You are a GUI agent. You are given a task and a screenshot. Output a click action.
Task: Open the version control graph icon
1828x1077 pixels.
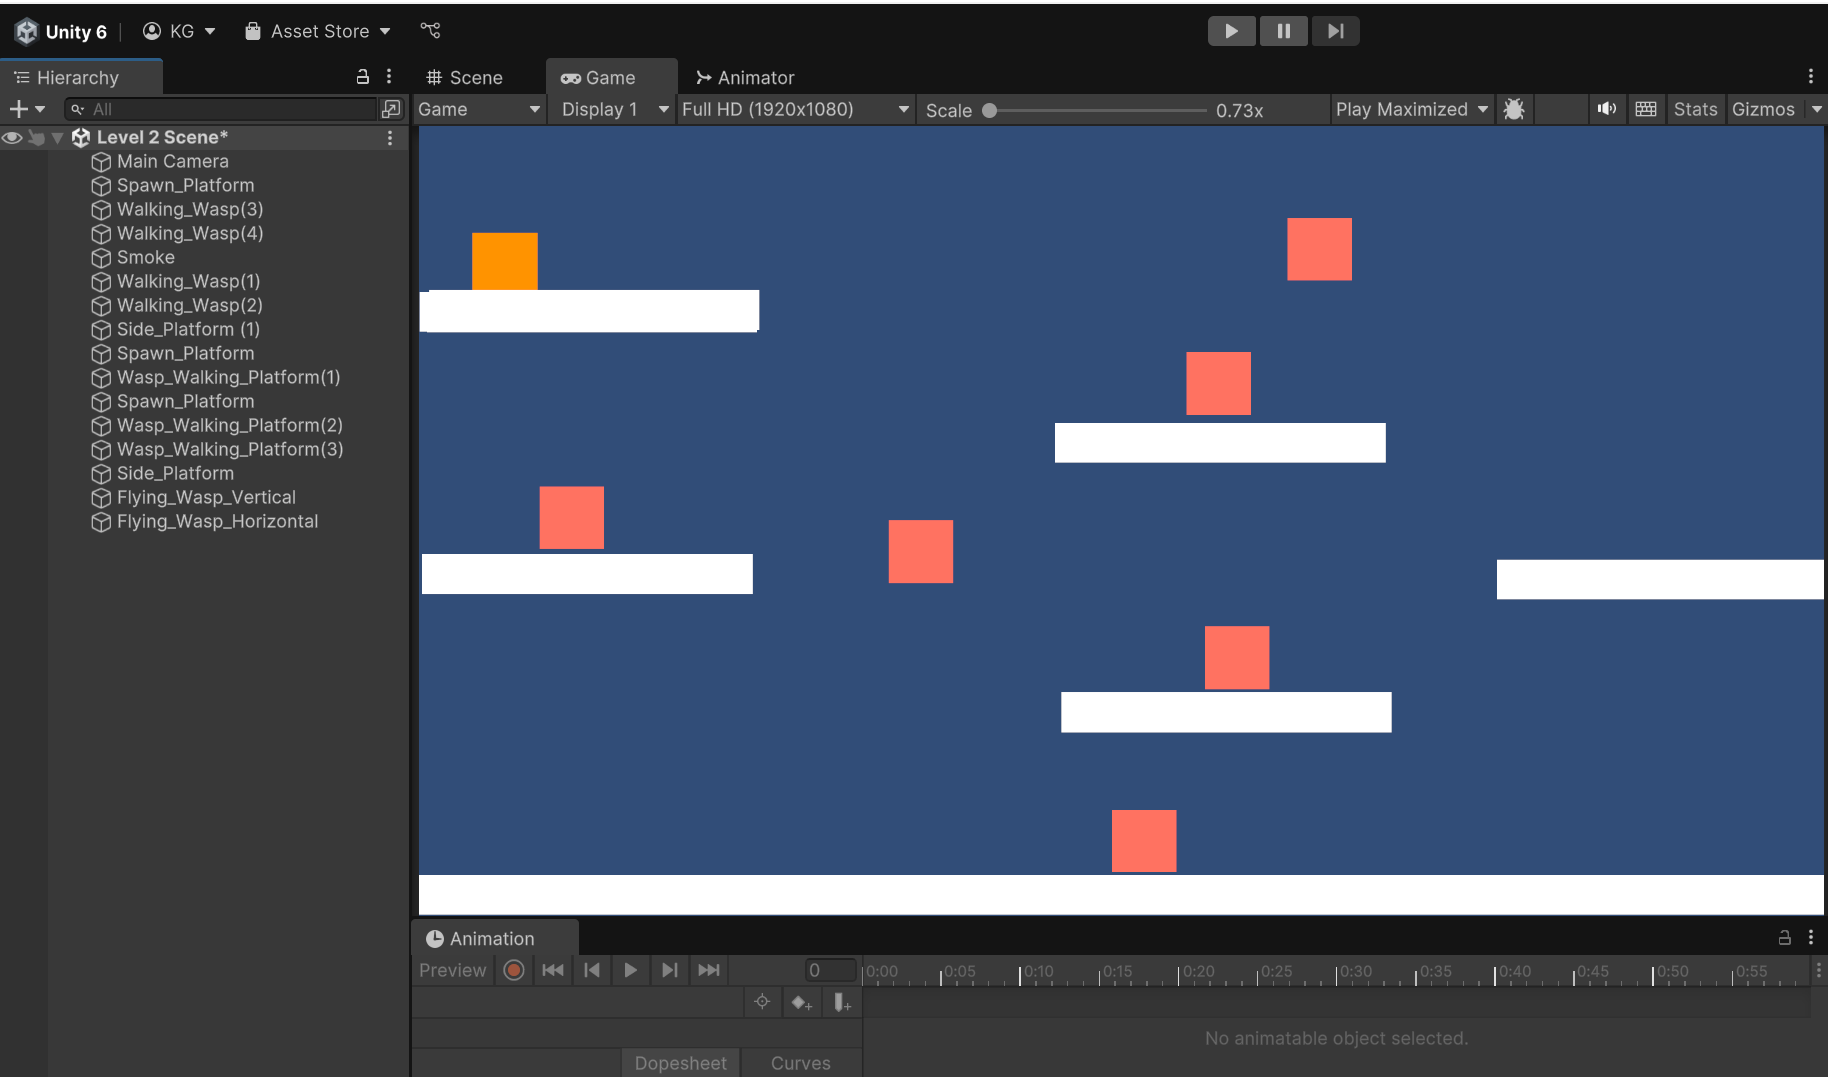[x=430, y=31]
